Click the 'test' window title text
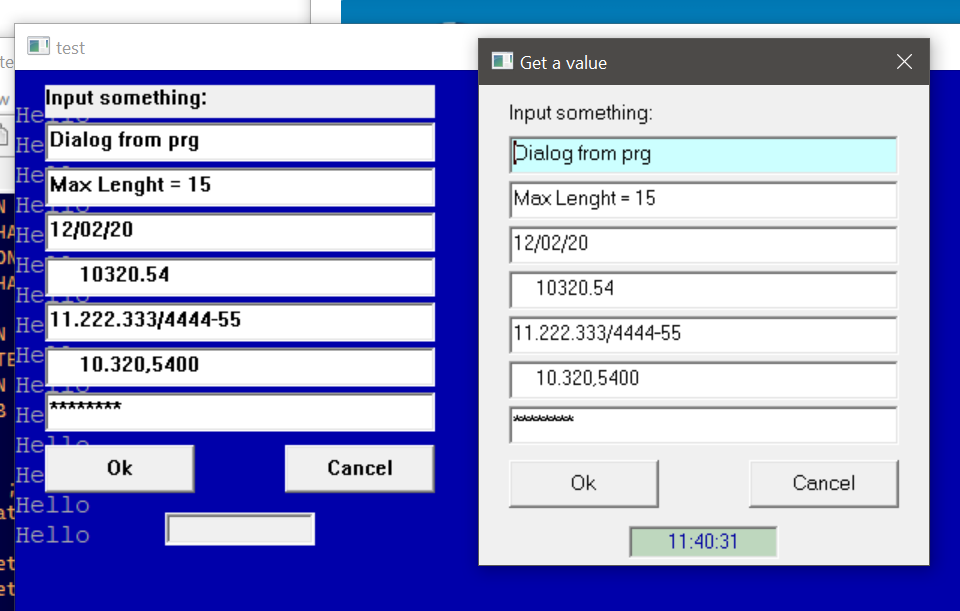Viewport: 960px width, 611px height. (70, 48)
